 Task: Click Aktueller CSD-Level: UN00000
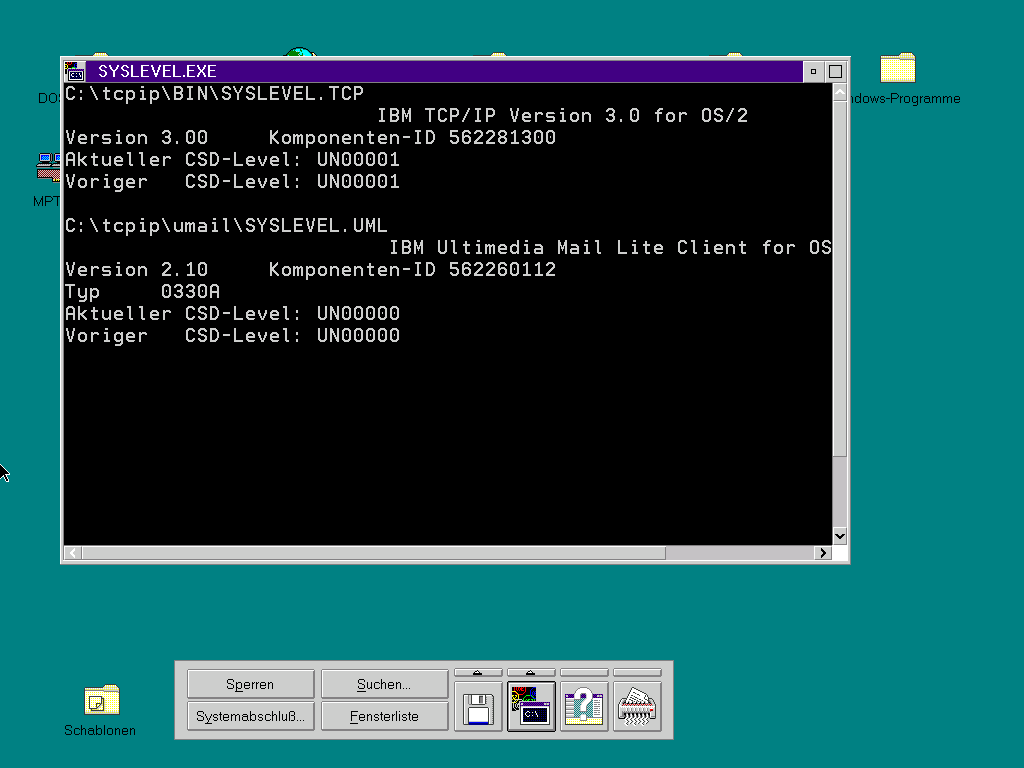(232, 314)
